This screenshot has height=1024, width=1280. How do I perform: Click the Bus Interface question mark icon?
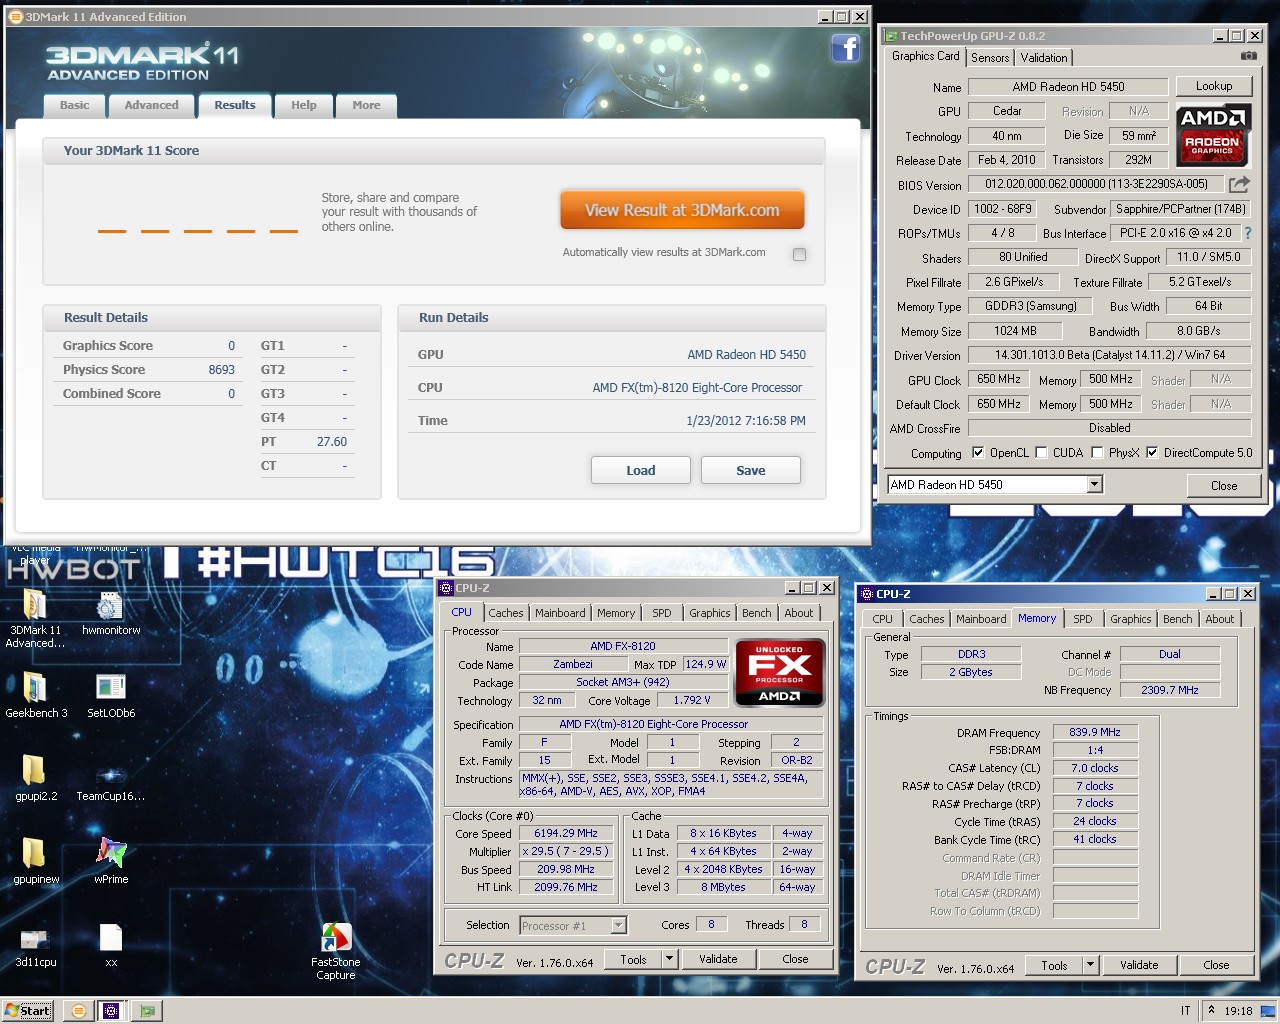(1247, 233)
